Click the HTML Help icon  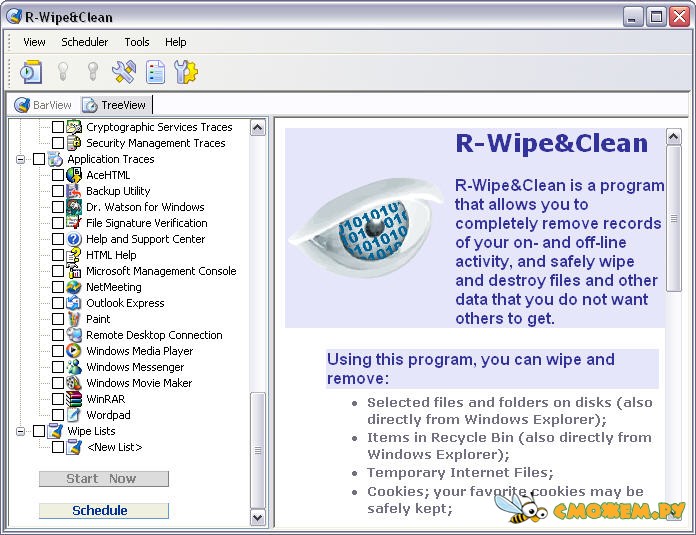tap(74, 255)
